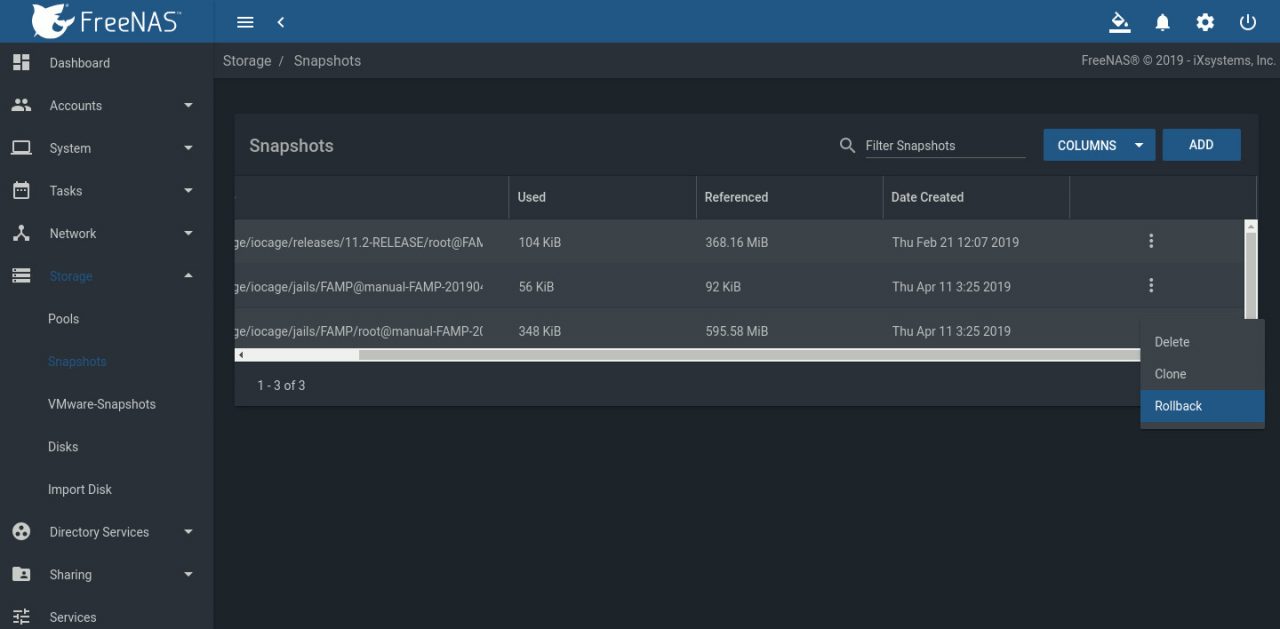
Task: Open the notifications bell icon
Action: tap(1163, 22)
